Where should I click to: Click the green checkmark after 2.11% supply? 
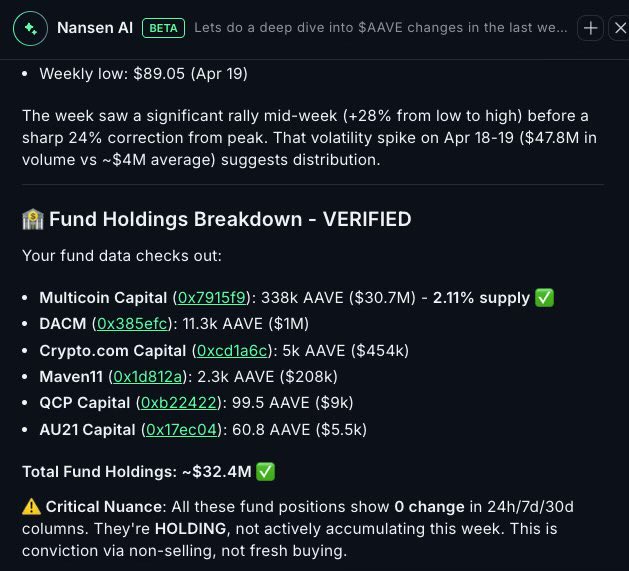point(545,298)
